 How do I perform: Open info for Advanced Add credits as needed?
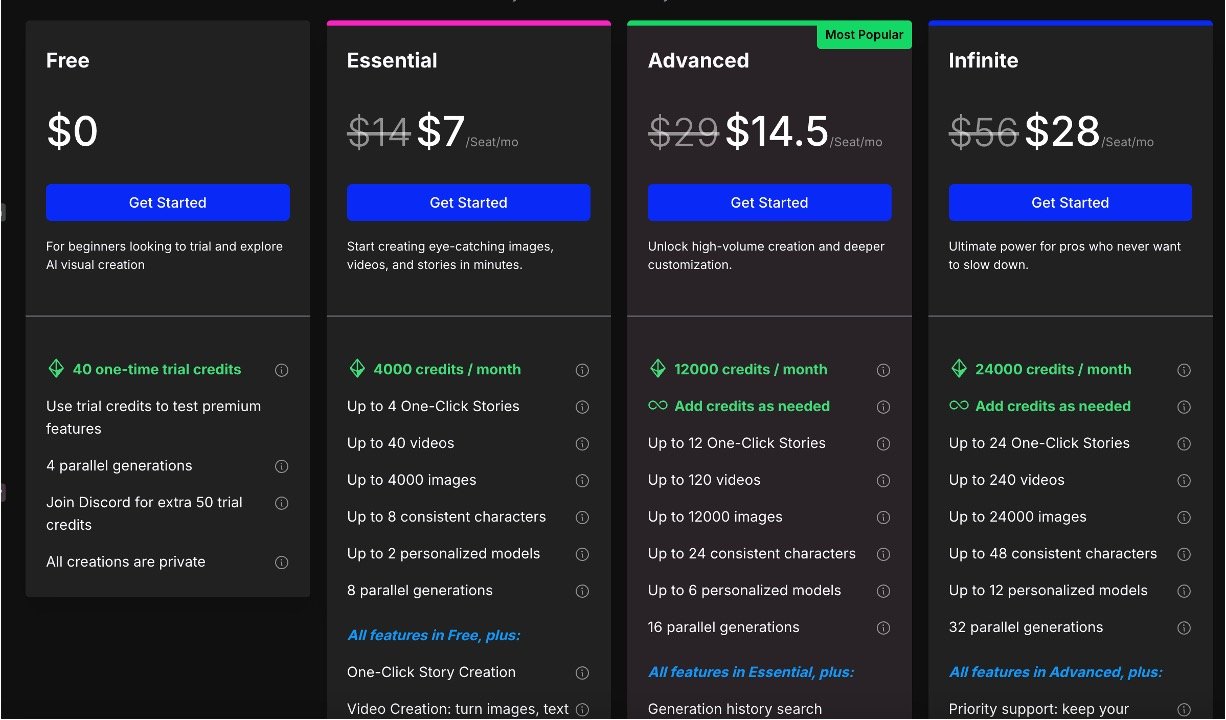click(883, 407)
